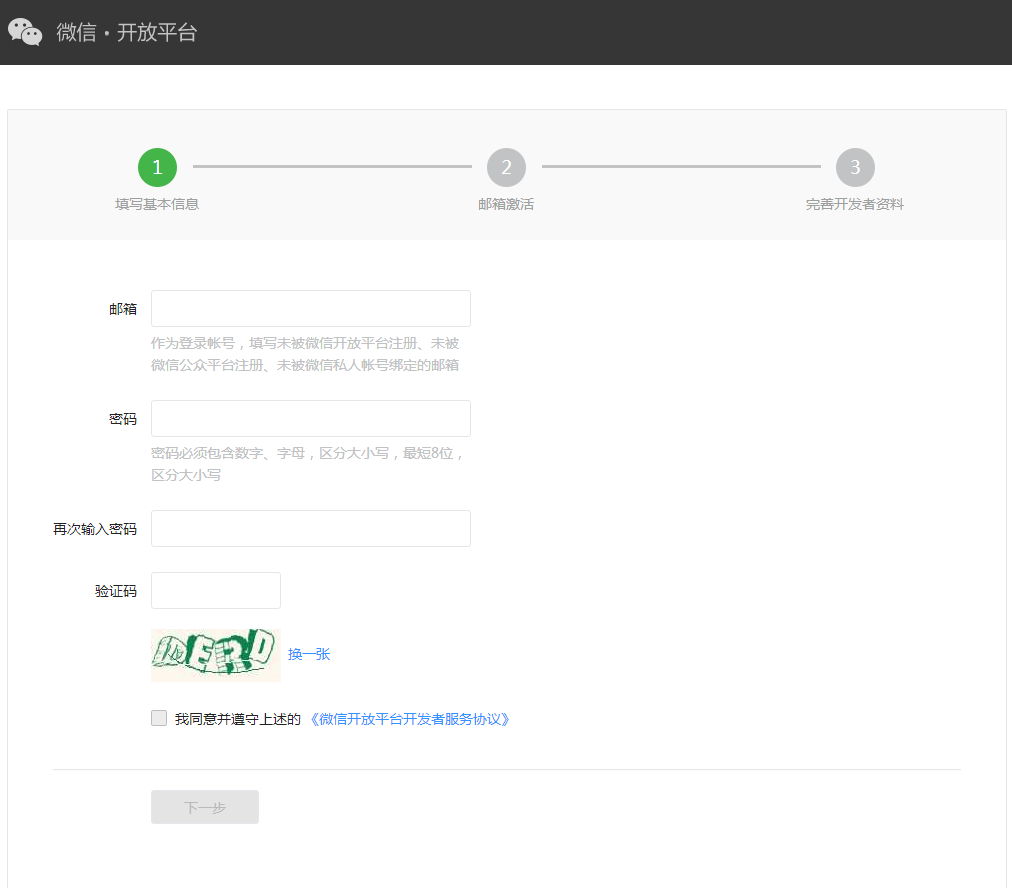Image resolution: width=1012 pixels, height=888 pixels.
Task: Click the 填写基本信息 step label
Action: click(157, 204)
